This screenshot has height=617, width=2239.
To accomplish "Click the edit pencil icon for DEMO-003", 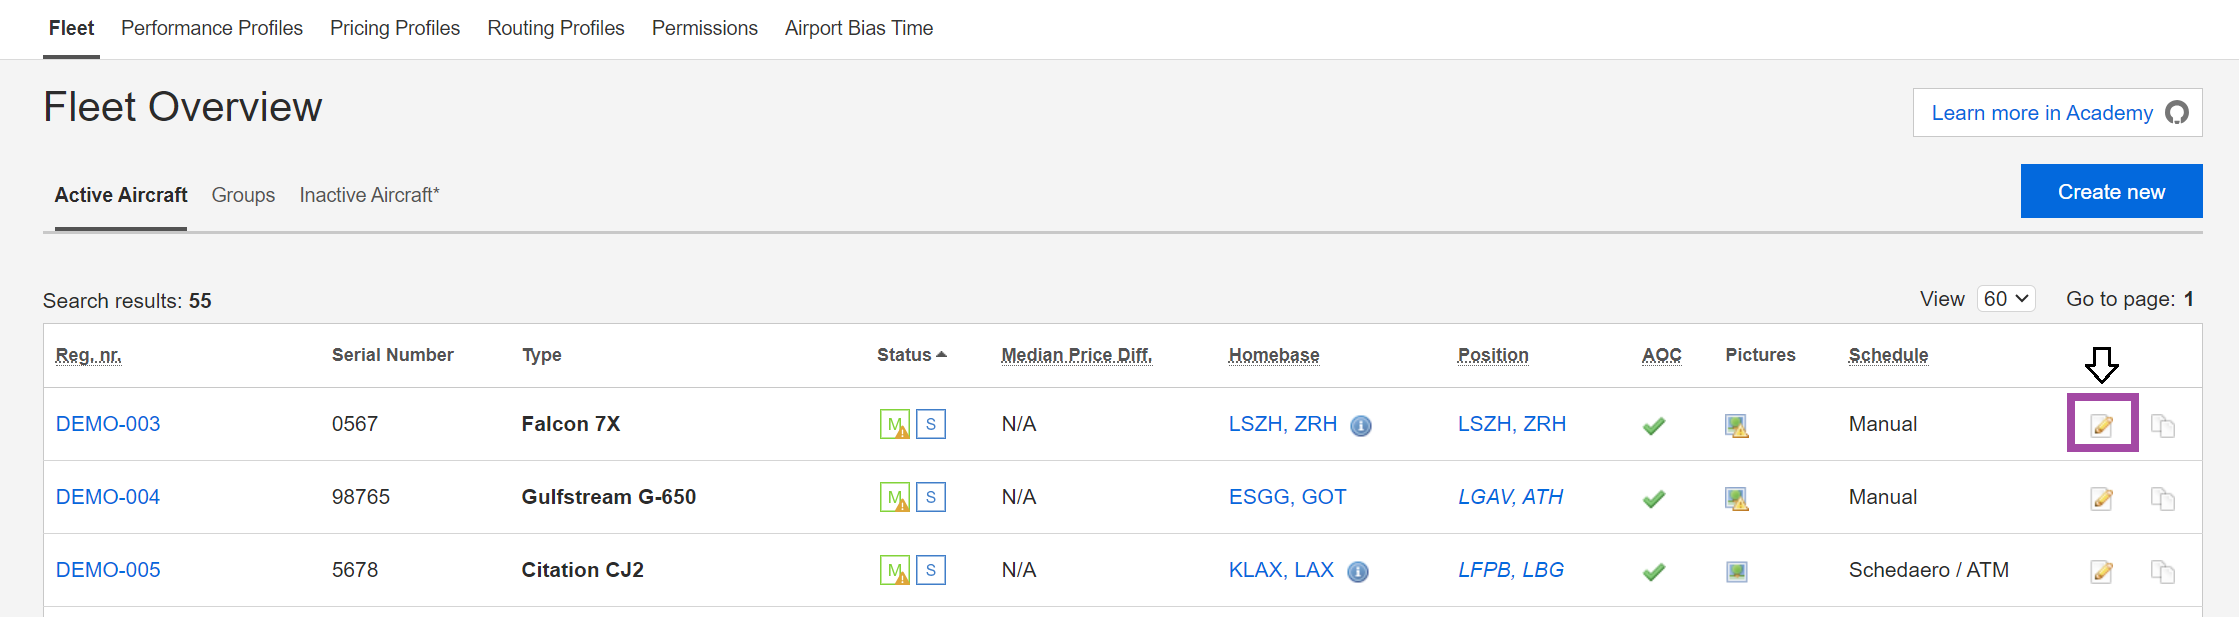I will 2102,425.
